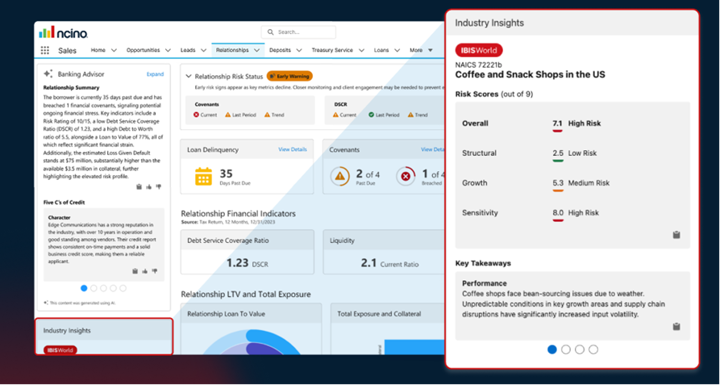Click Expand link in Banking Advisor
Viewport: 720px width, 385px height.
click(155, 74)
